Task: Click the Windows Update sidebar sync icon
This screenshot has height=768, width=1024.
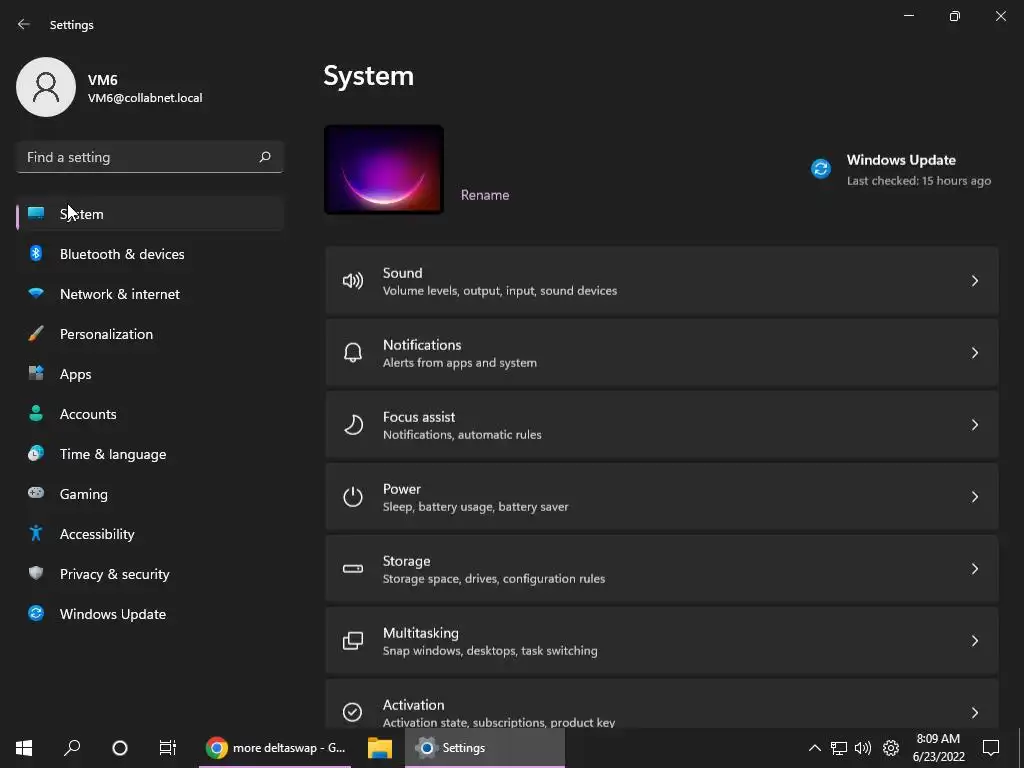Action: tap(36, 613)
